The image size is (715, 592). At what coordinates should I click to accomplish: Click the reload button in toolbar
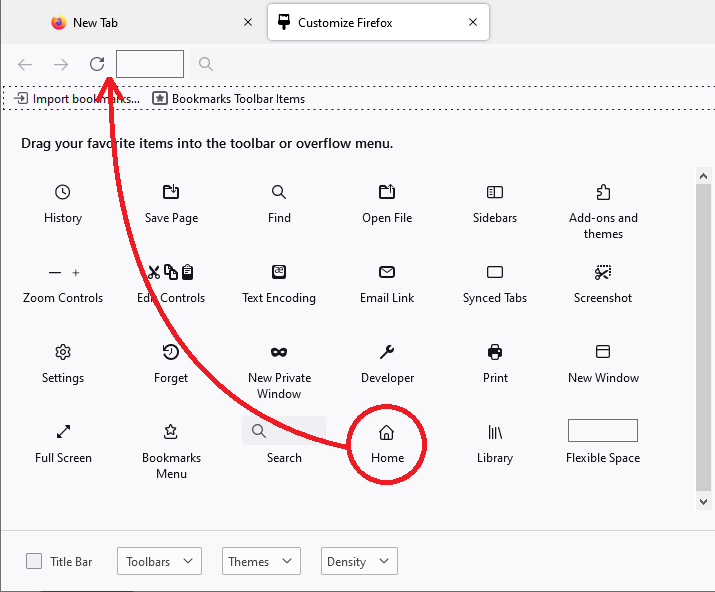point(97,64)
